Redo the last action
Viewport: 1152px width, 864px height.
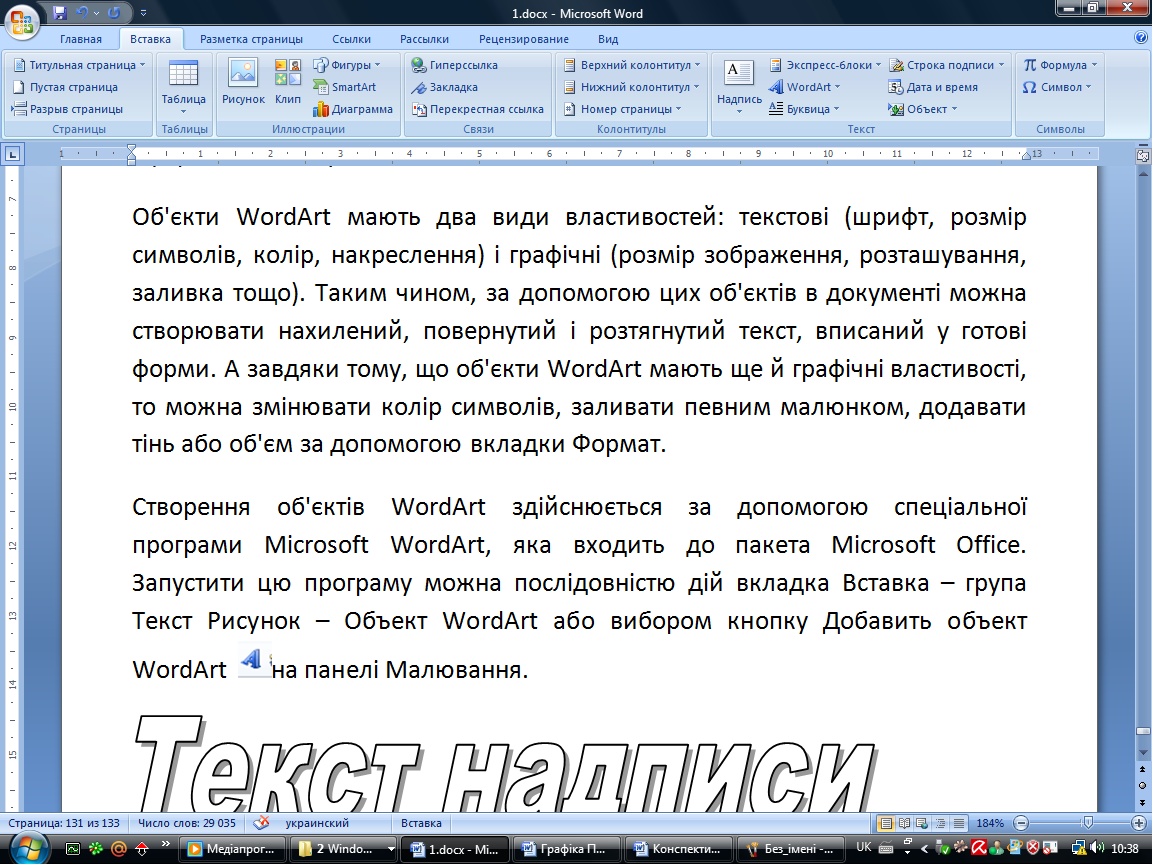pyautogui.click(x=114, y=12)
